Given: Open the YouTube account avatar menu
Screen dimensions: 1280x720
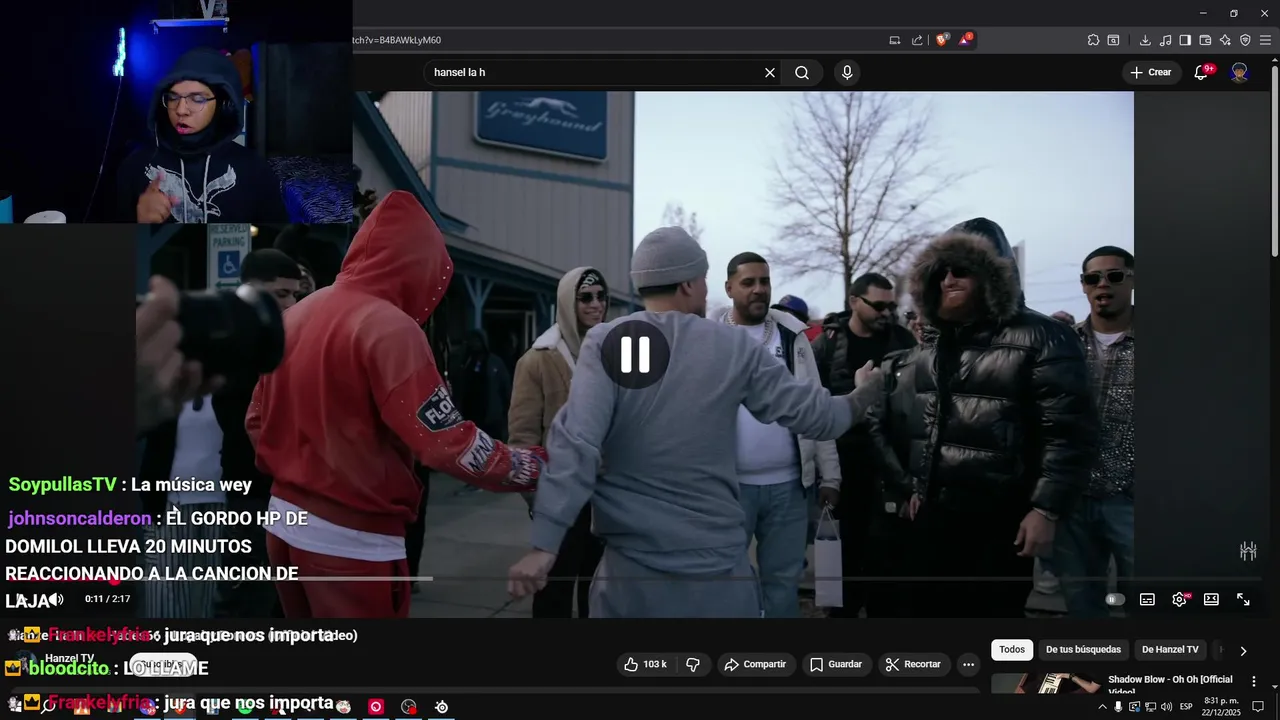Looking at the screenshot, I should [x=1240, y=72].
